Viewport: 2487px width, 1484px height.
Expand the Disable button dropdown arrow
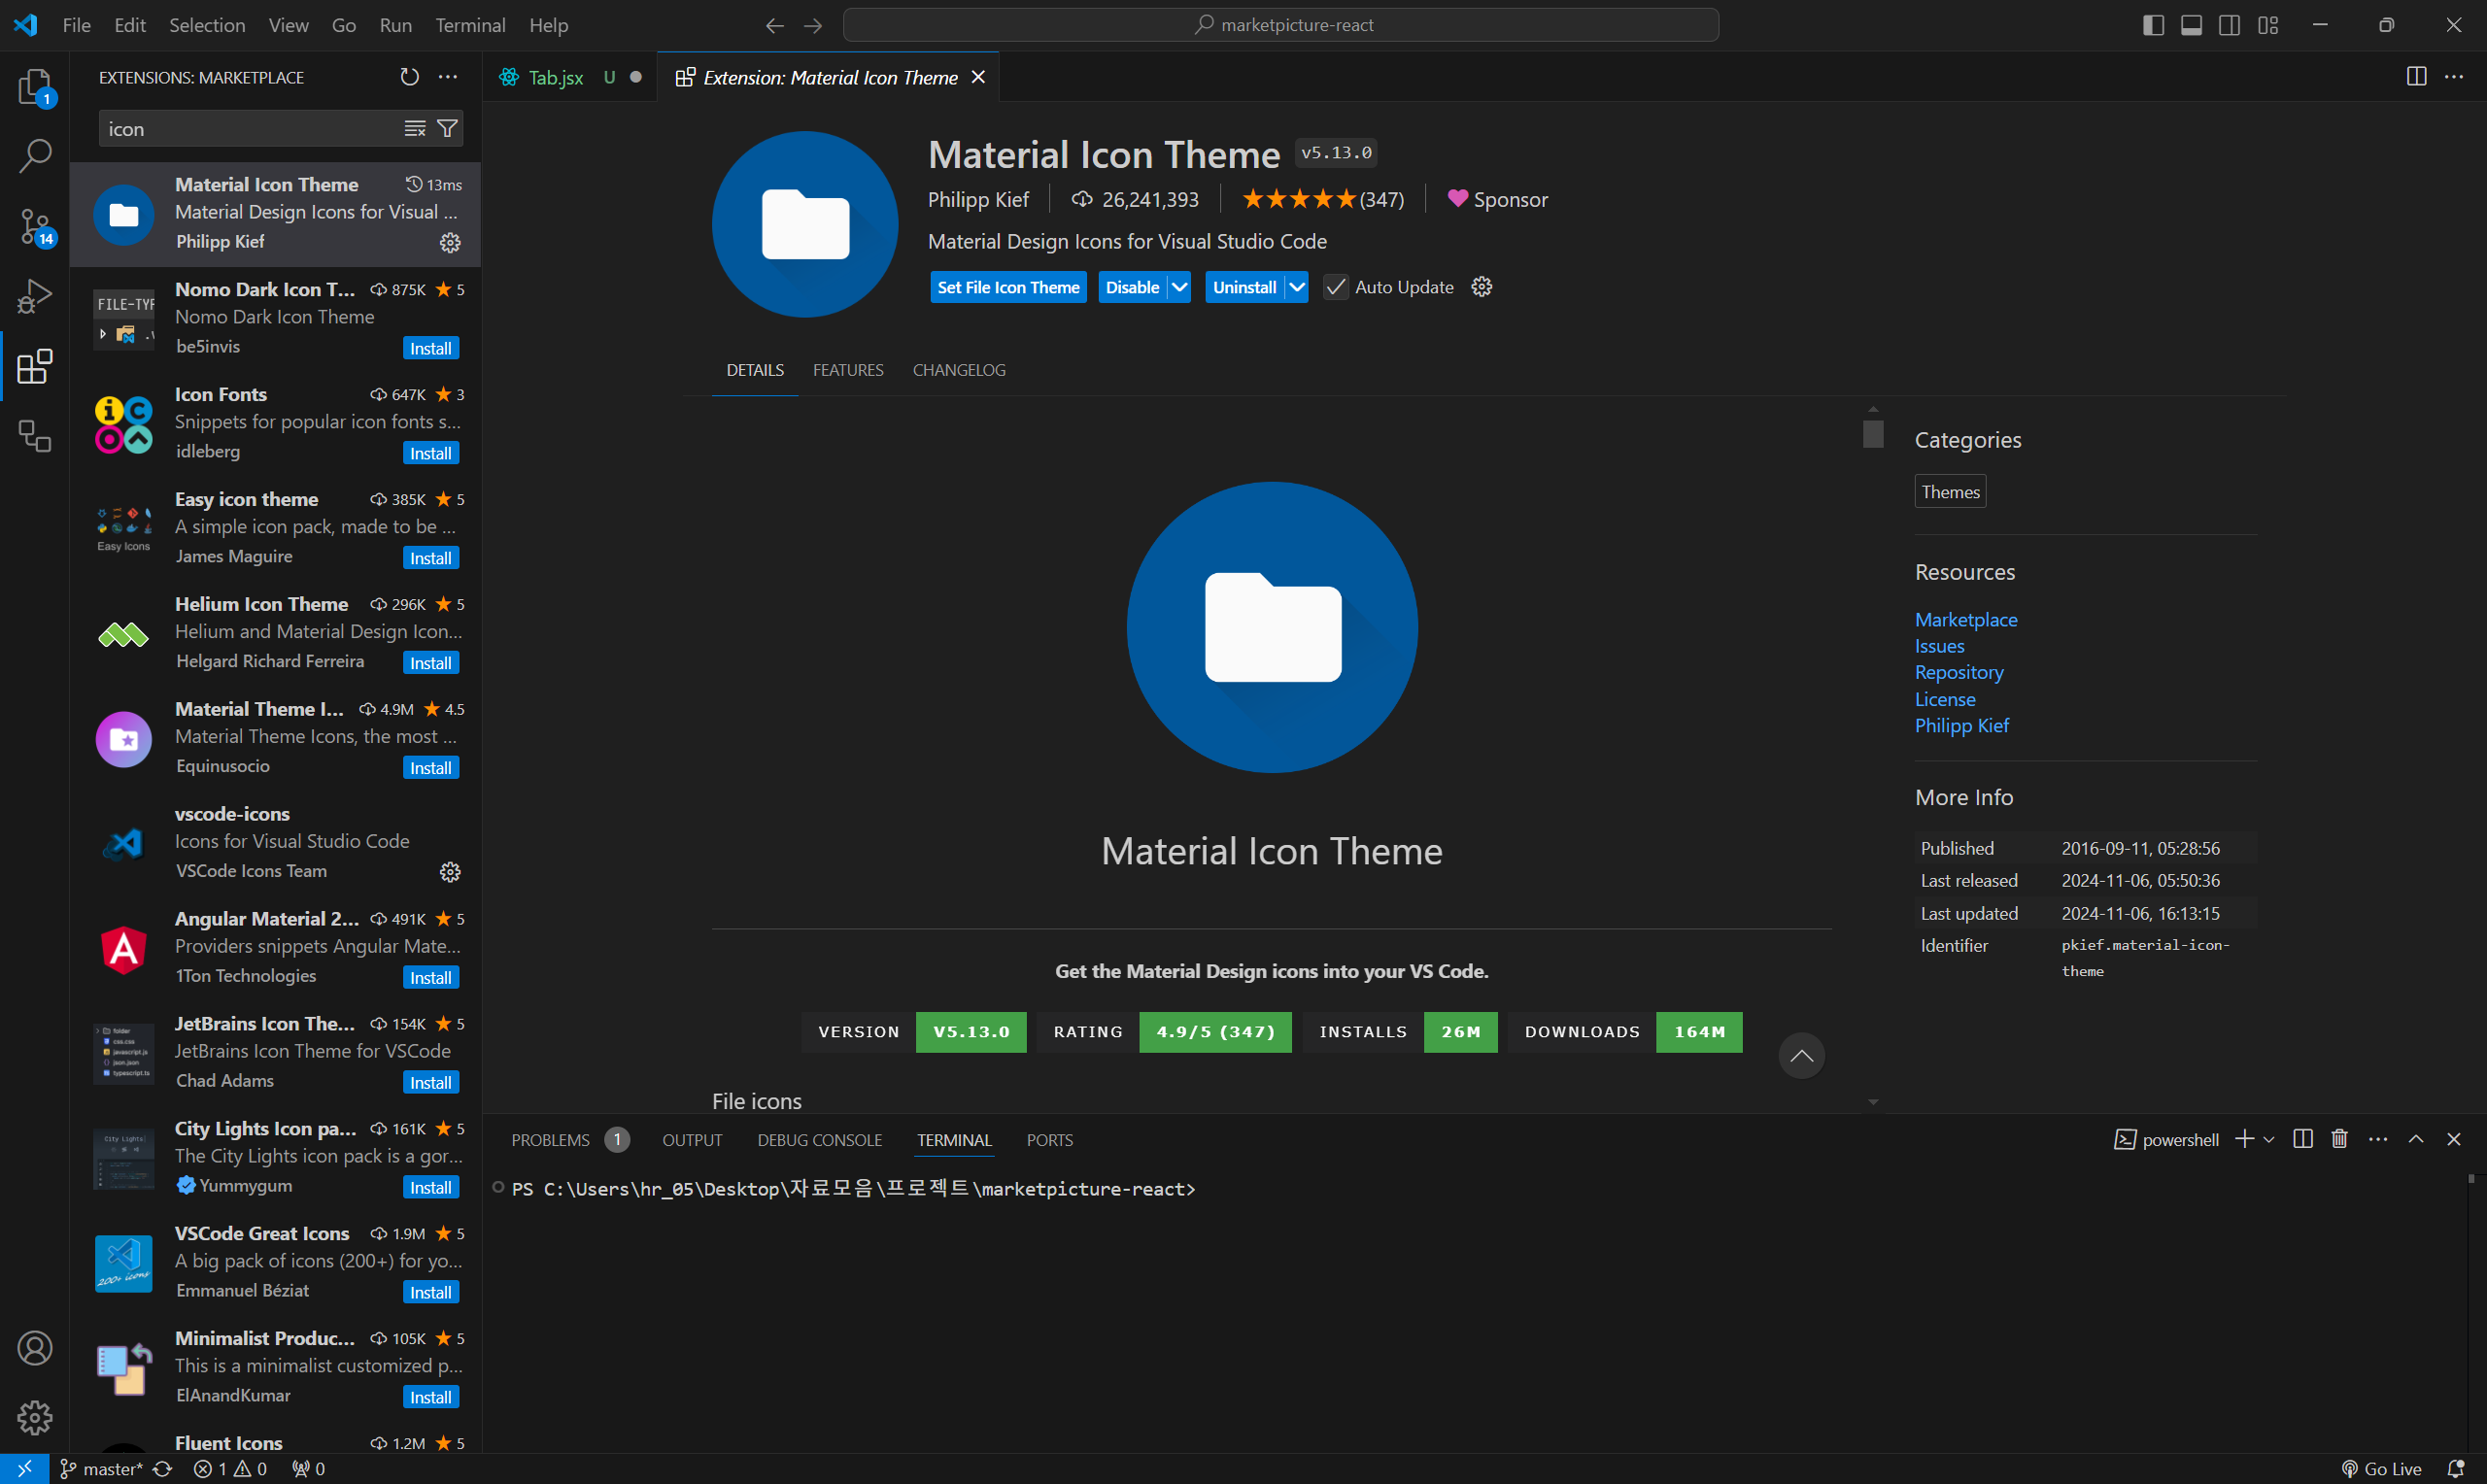click(1180, 287)
